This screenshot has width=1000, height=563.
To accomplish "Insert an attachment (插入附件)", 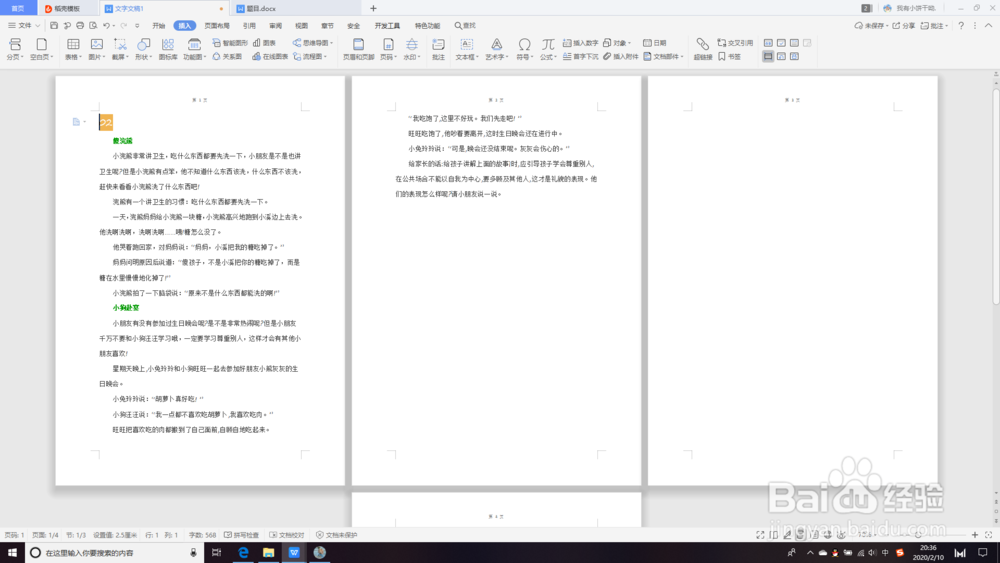I will [621, 57].
